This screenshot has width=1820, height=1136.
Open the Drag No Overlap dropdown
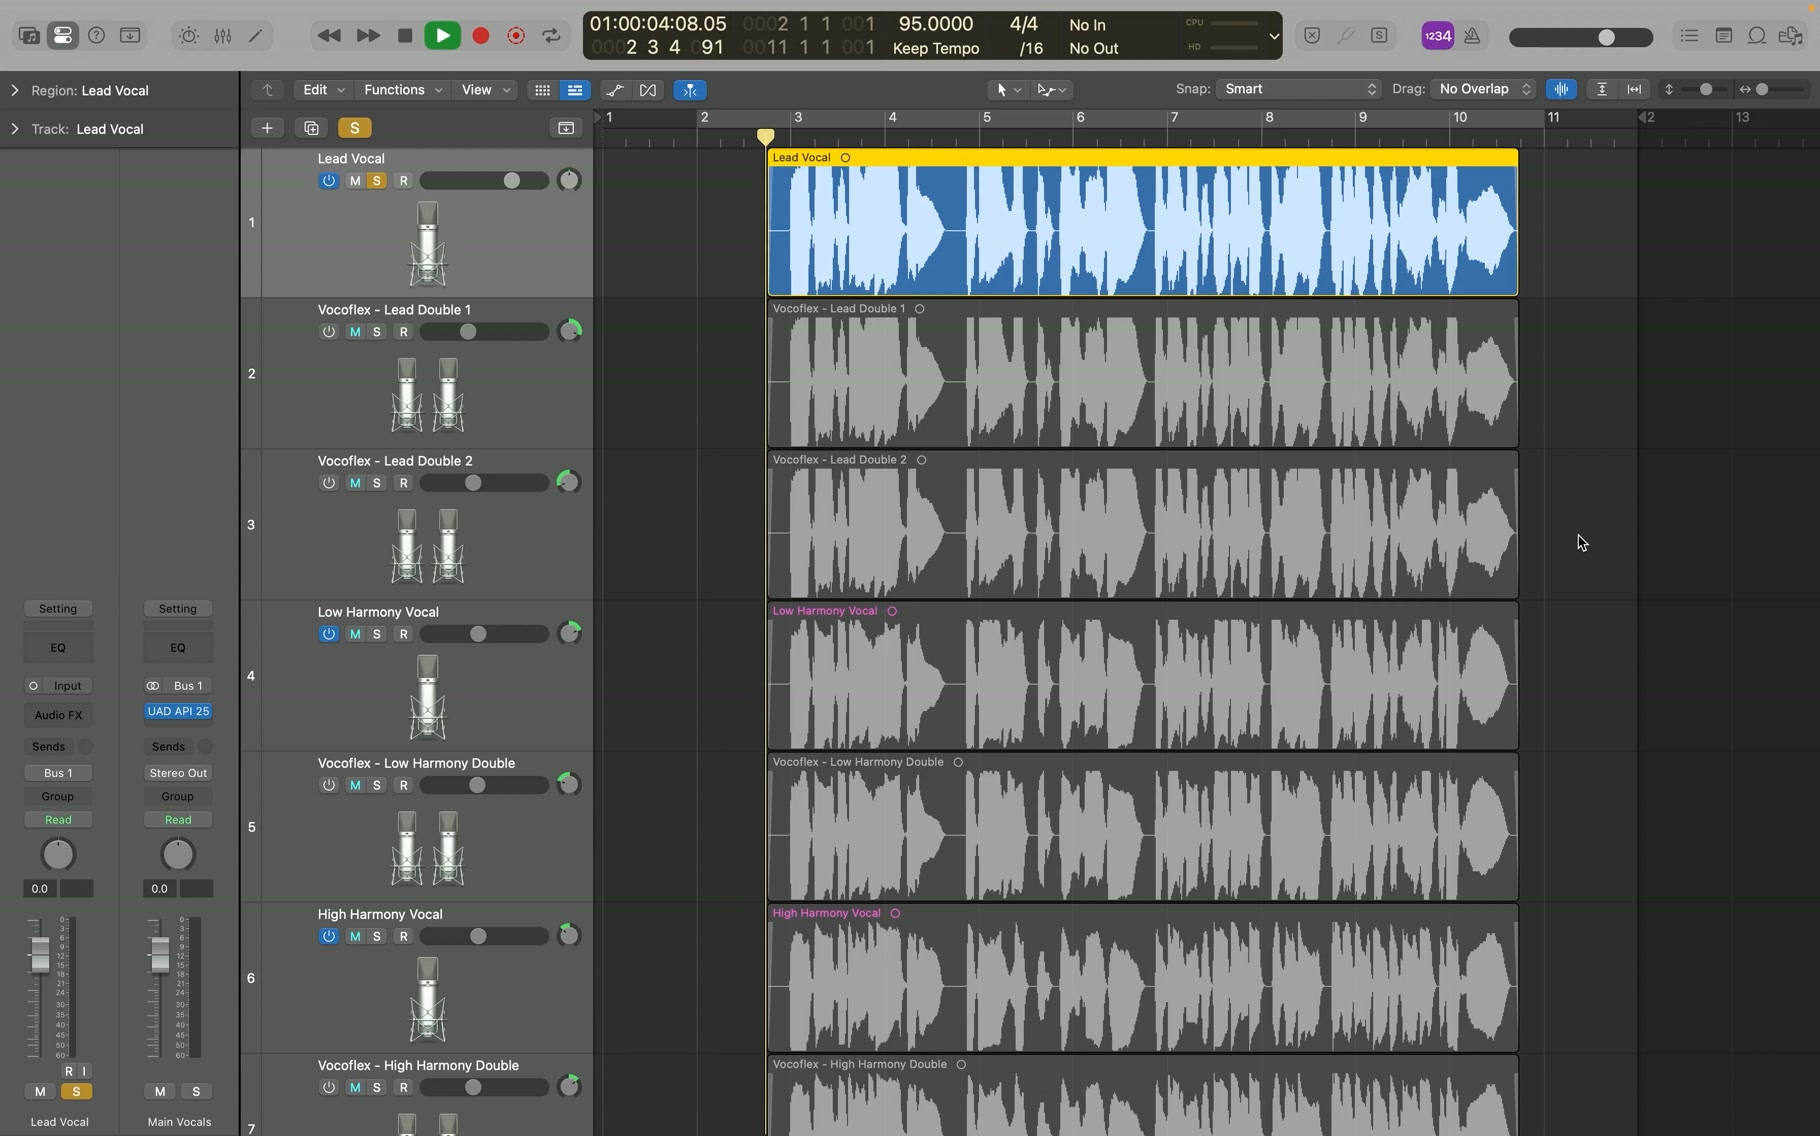tap(1483, 89)
